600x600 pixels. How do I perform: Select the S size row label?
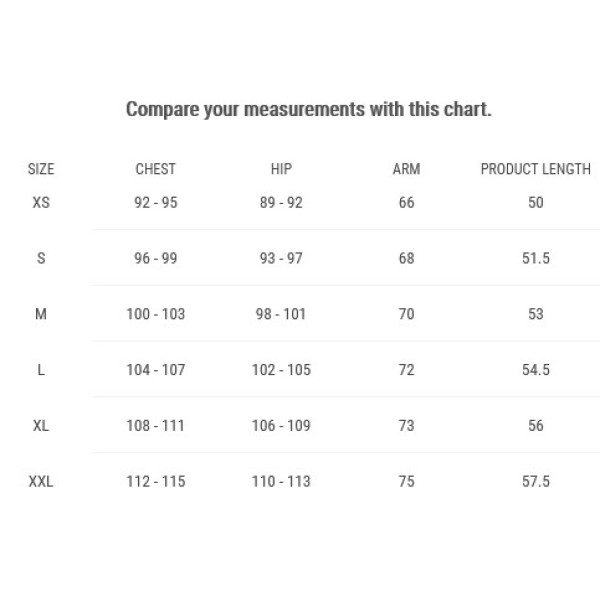[41, 258]
